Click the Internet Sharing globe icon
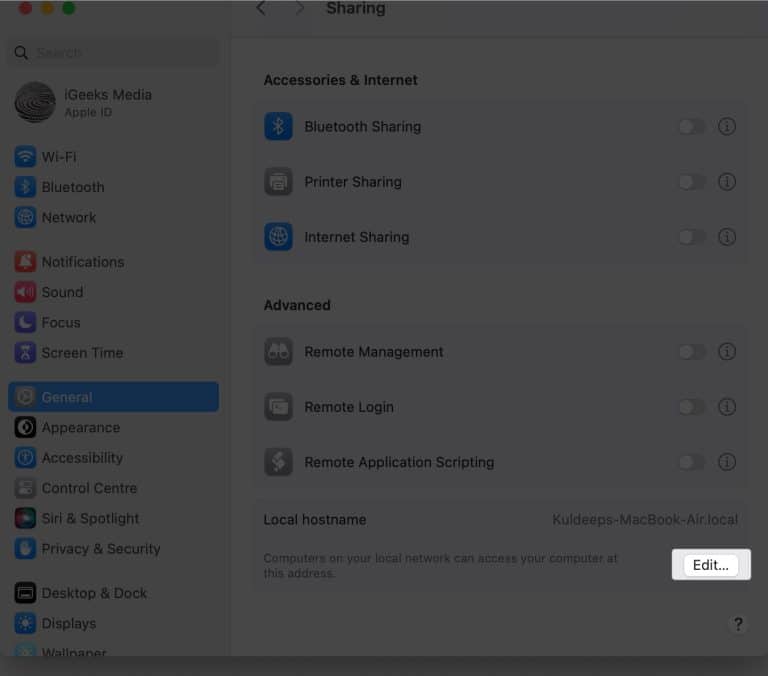This screenshot has width=768, height=676. (278, 237)
